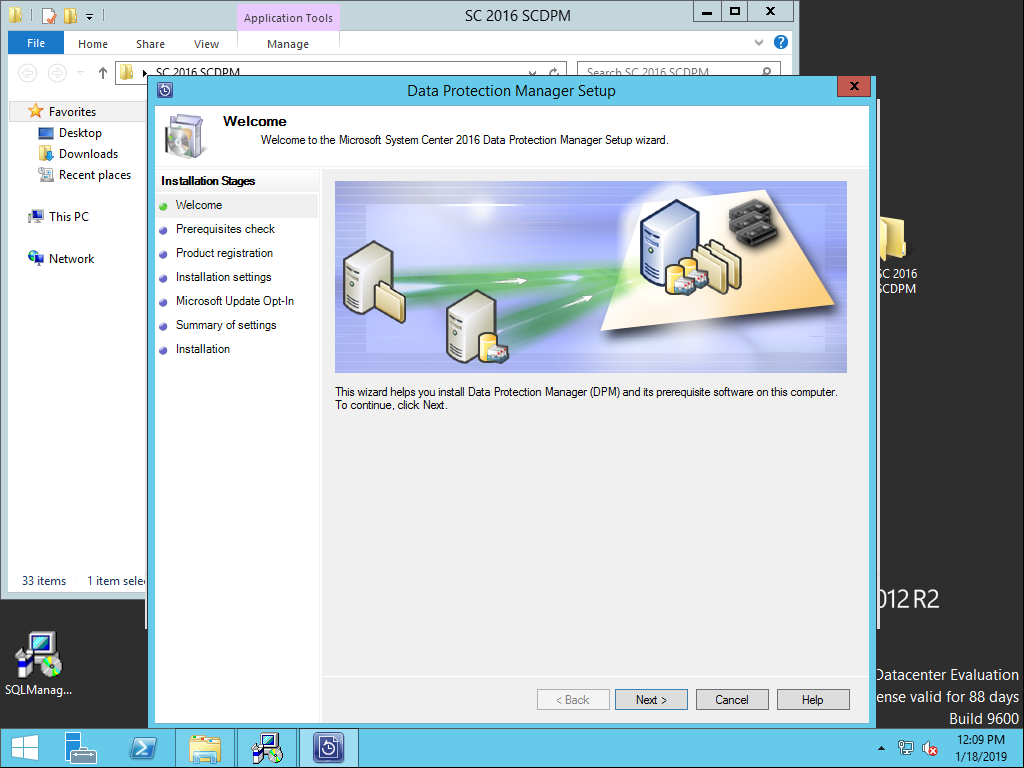Viewport: 1024px width, 768px height.
Task: Open File Explorer from the taskbar
Action: [205, 747]
